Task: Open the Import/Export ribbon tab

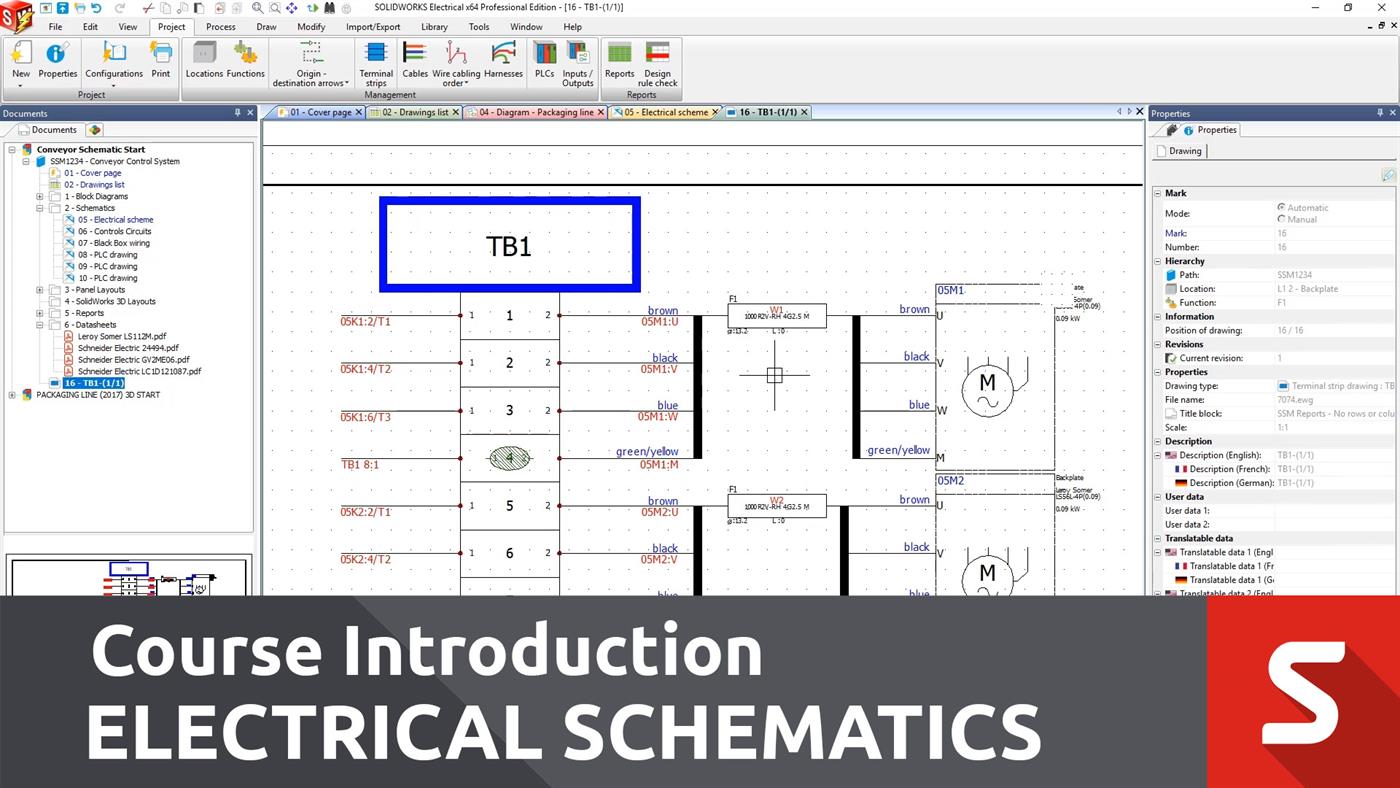Action: (x=373, y=27)
